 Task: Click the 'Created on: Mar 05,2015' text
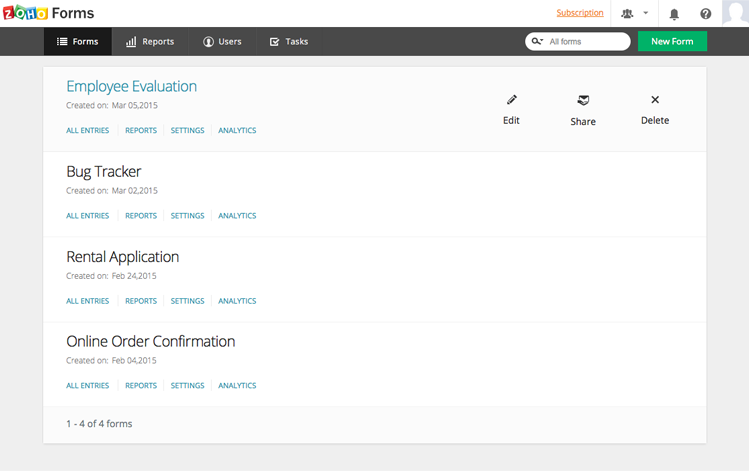tap(112, 106)
